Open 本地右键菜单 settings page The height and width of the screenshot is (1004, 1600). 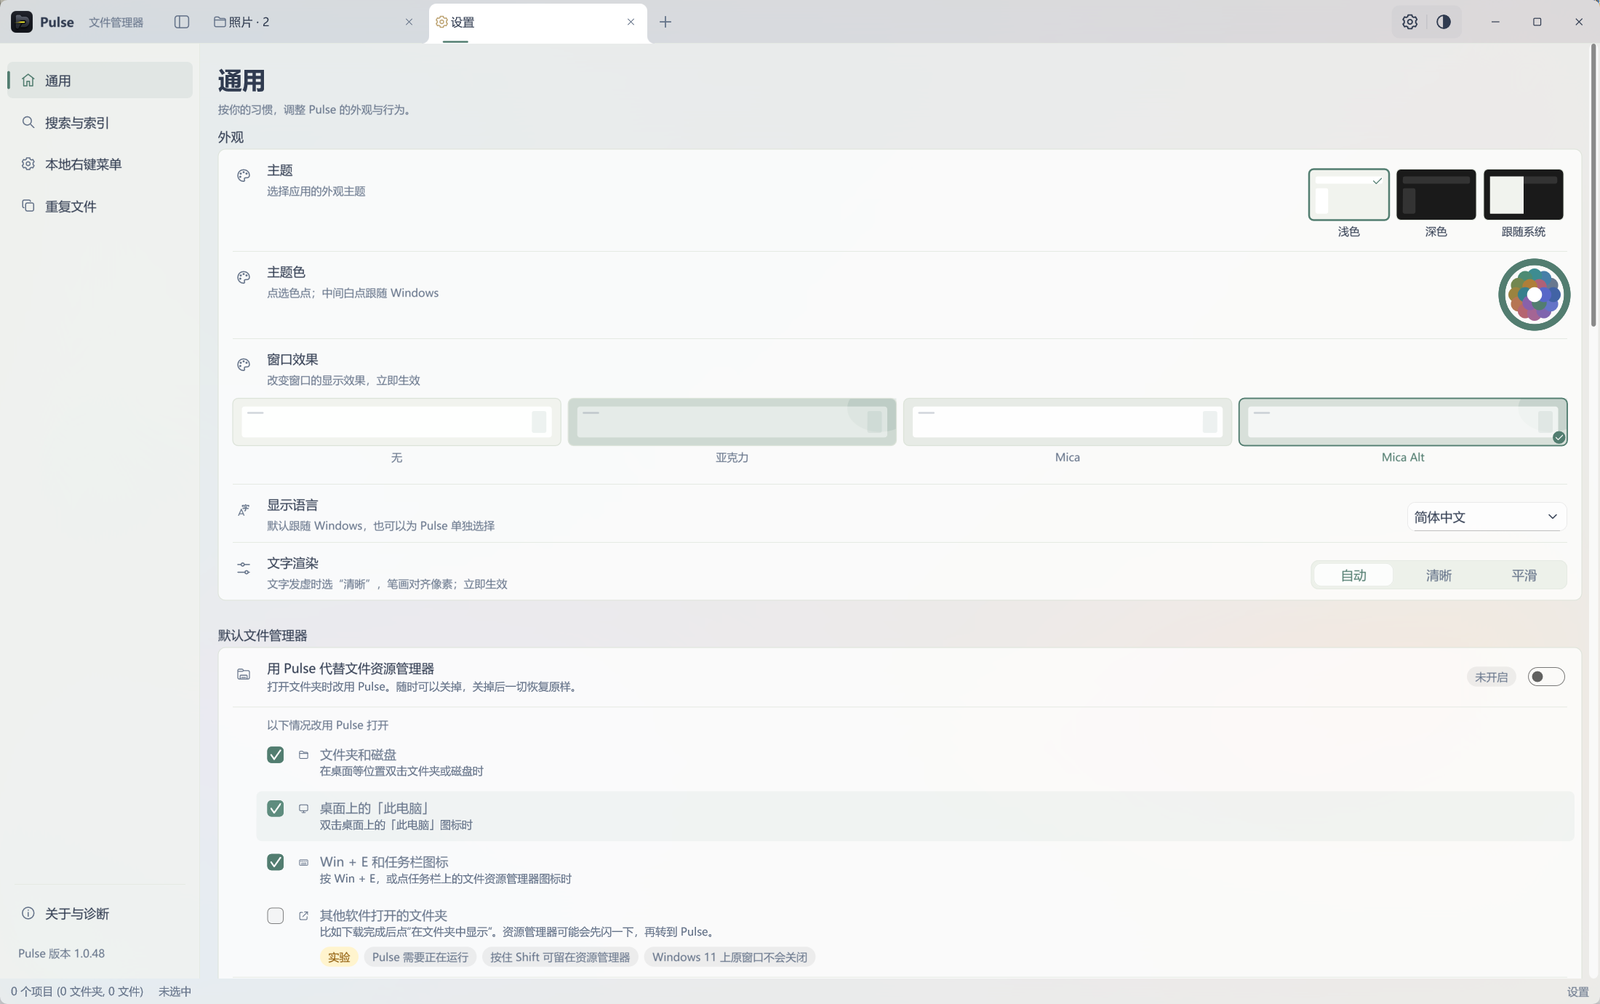click(100, 164)
